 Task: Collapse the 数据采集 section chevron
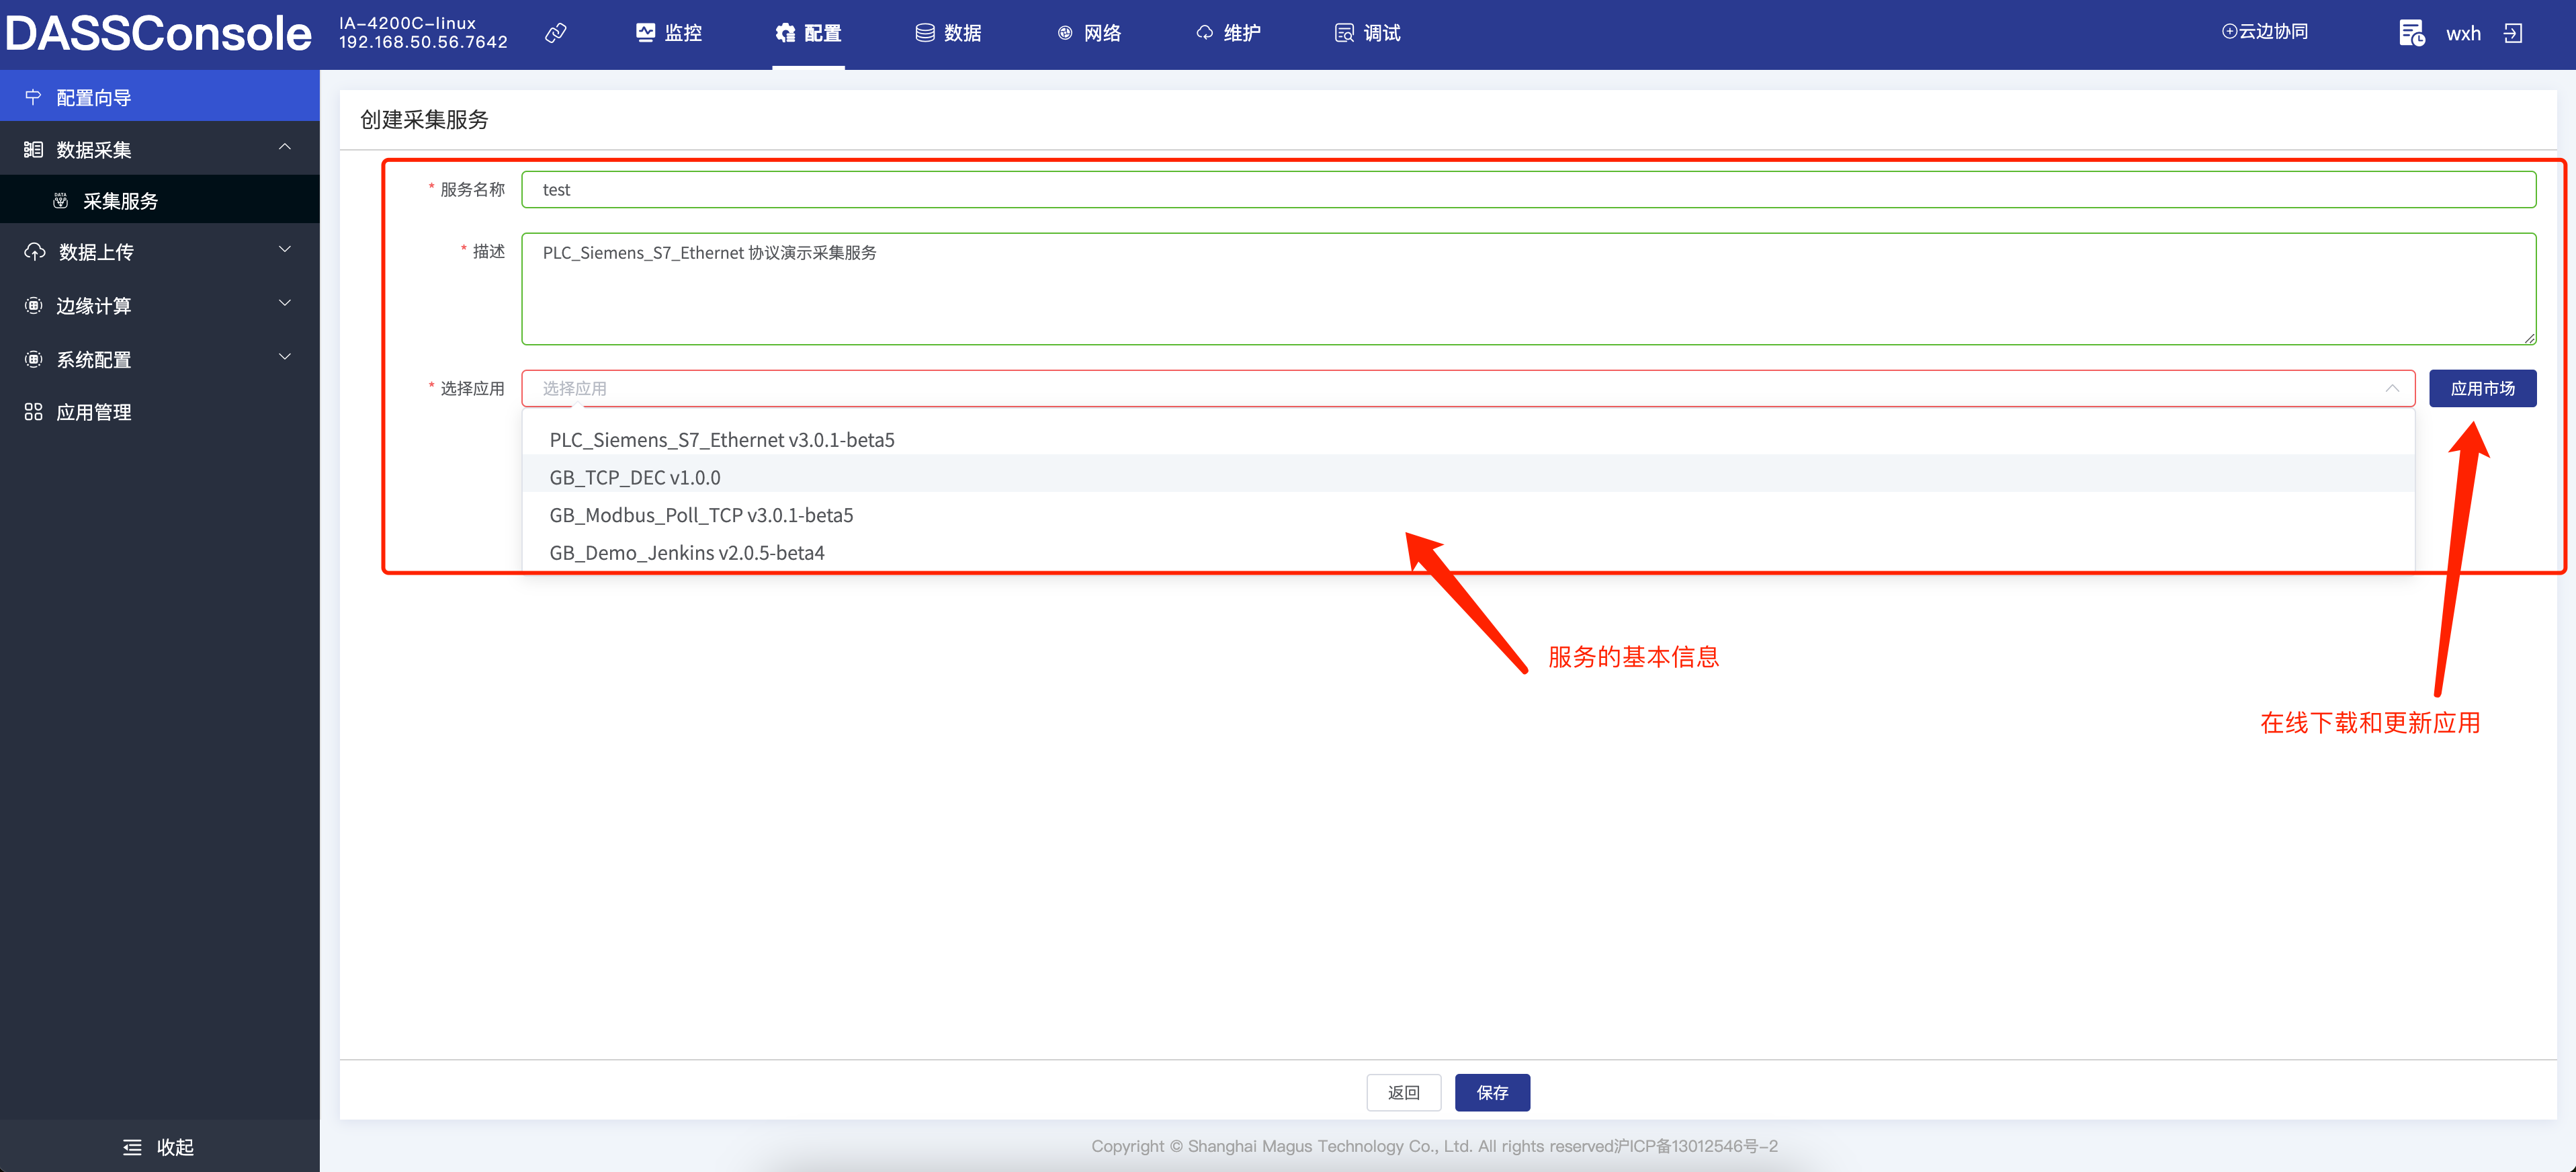(285, 147)
